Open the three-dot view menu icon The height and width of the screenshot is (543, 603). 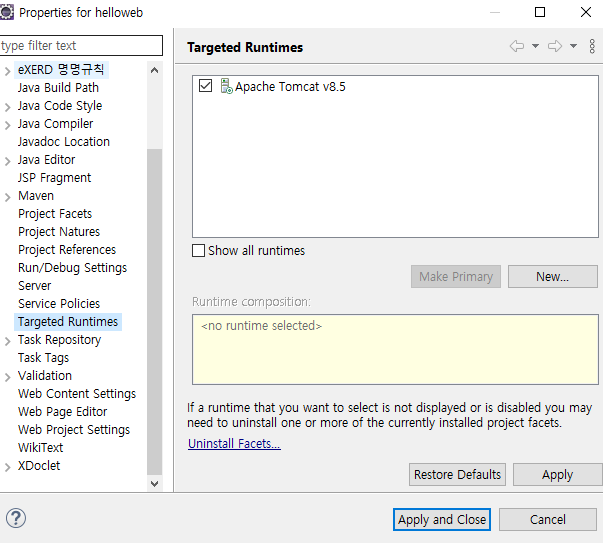tap(592, 47)
